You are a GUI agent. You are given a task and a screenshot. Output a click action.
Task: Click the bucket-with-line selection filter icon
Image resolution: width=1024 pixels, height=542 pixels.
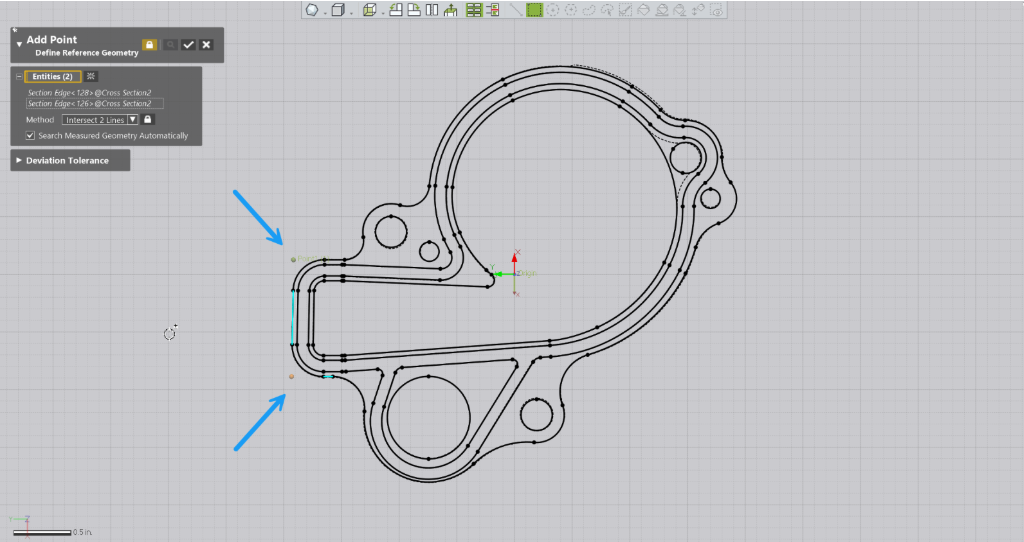click(680, 10)
